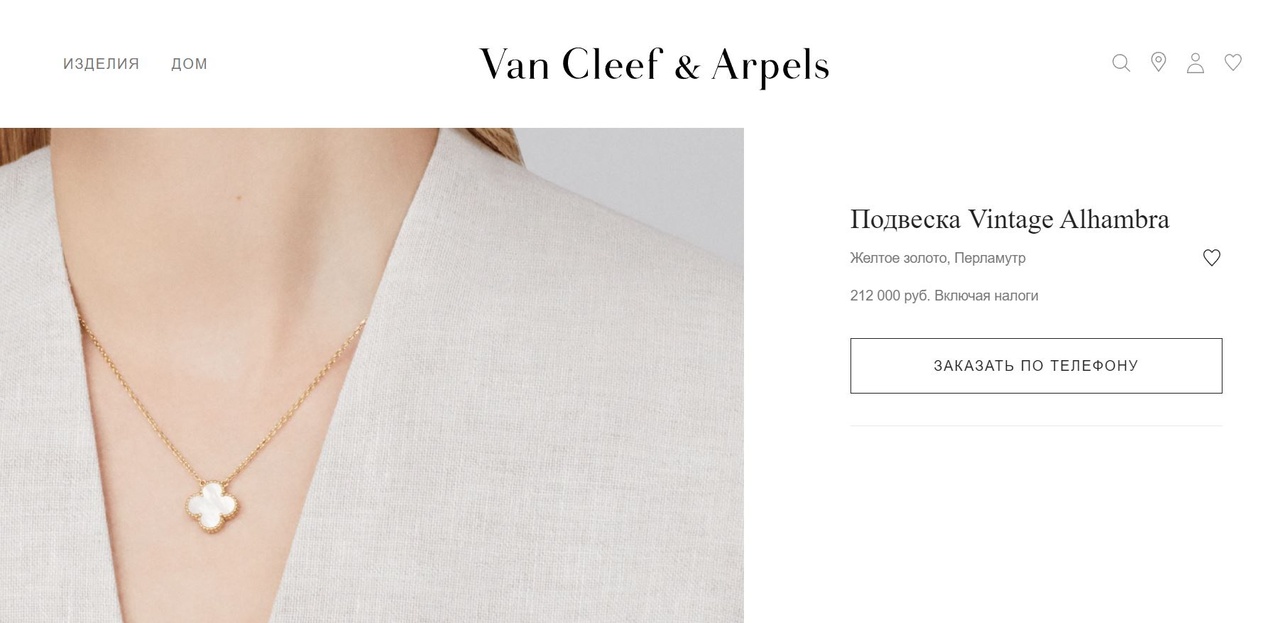1280x623 pixels.
Task: Add Vintage Alhambra pendant to wishlist
Action: pyautogui.click(x=1211, y=258)
